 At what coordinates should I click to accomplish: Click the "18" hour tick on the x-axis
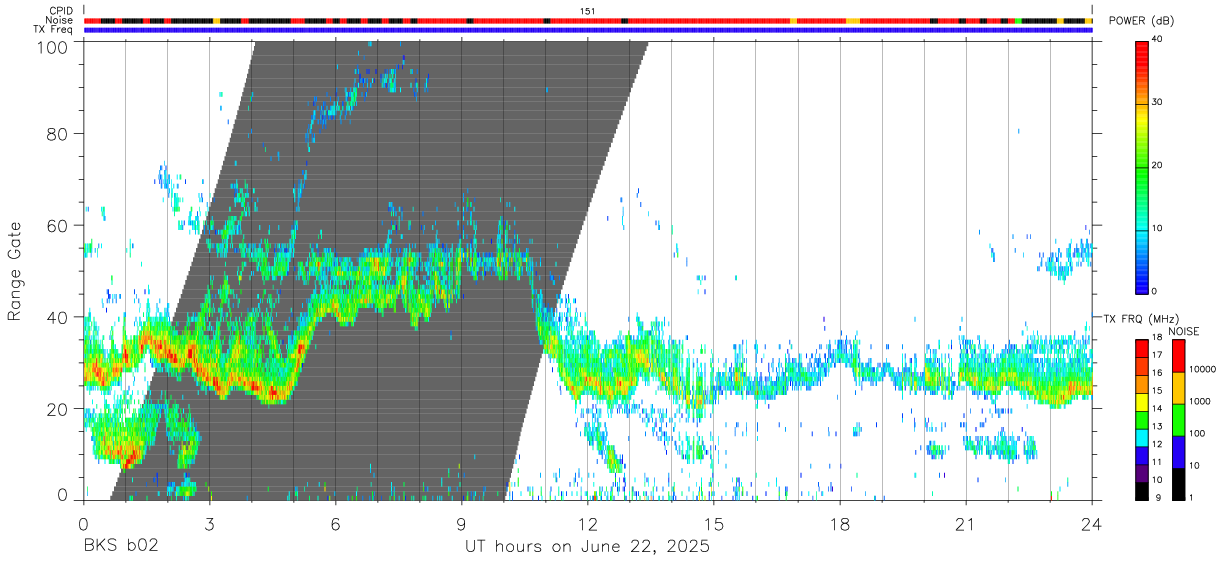point(840,524)
